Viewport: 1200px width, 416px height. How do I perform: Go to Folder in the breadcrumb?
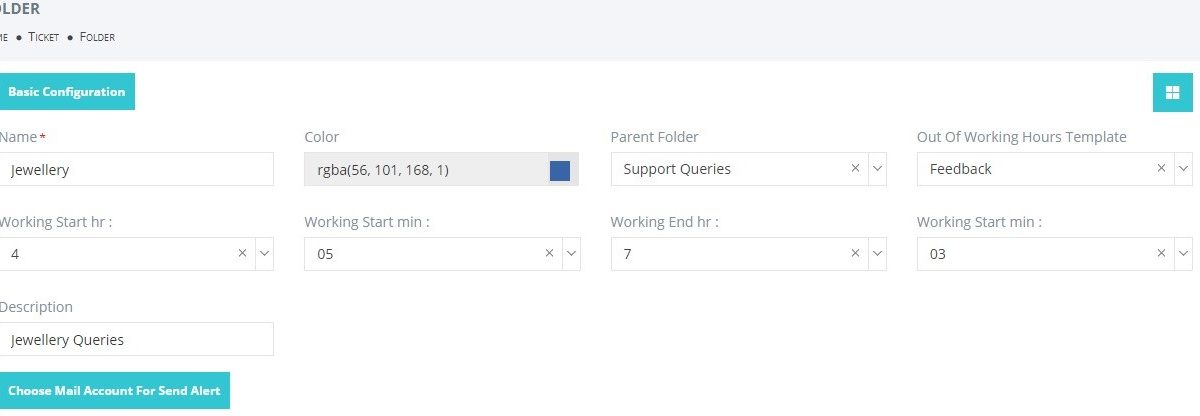pyautogui.click(x=97, y=37)
